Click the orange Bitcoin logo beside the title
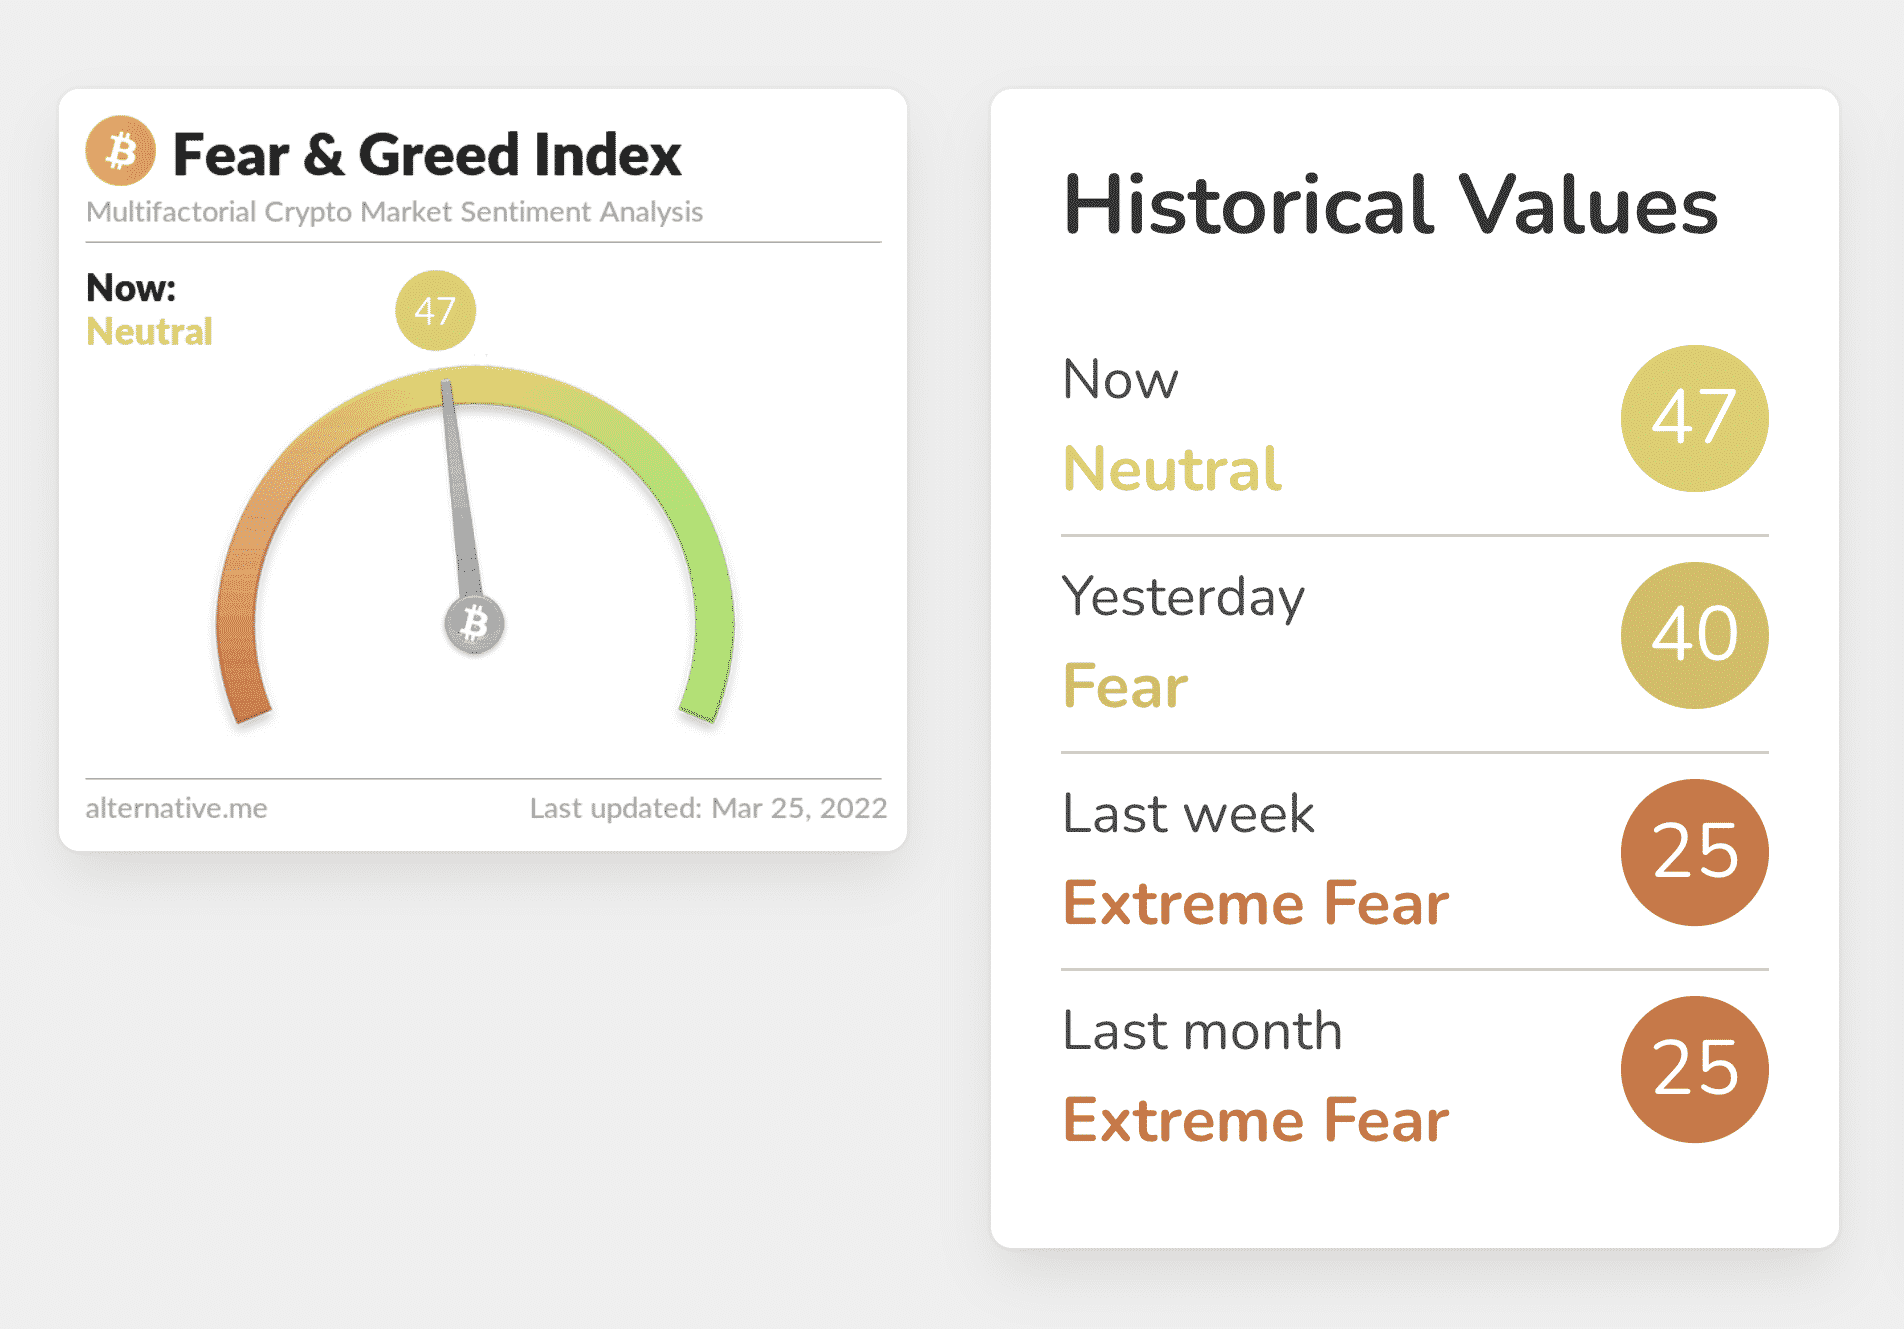Viewport: 1904px width, 1329px height. point(120,152)
